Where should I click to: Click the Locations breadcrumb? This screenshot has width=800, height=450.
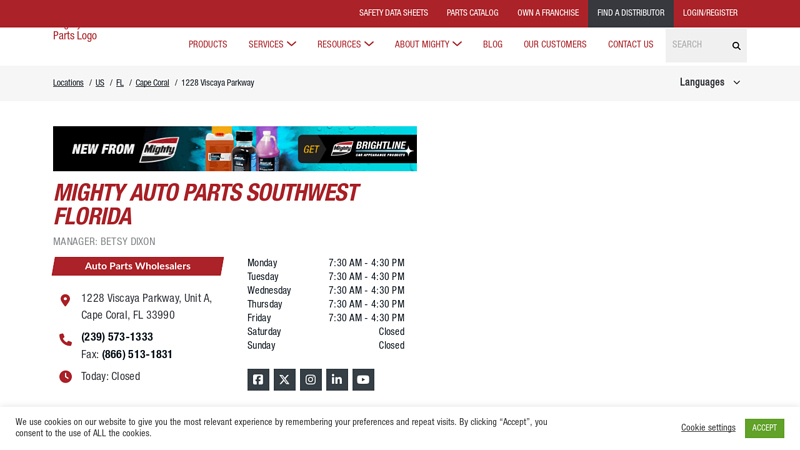point(68,83)
